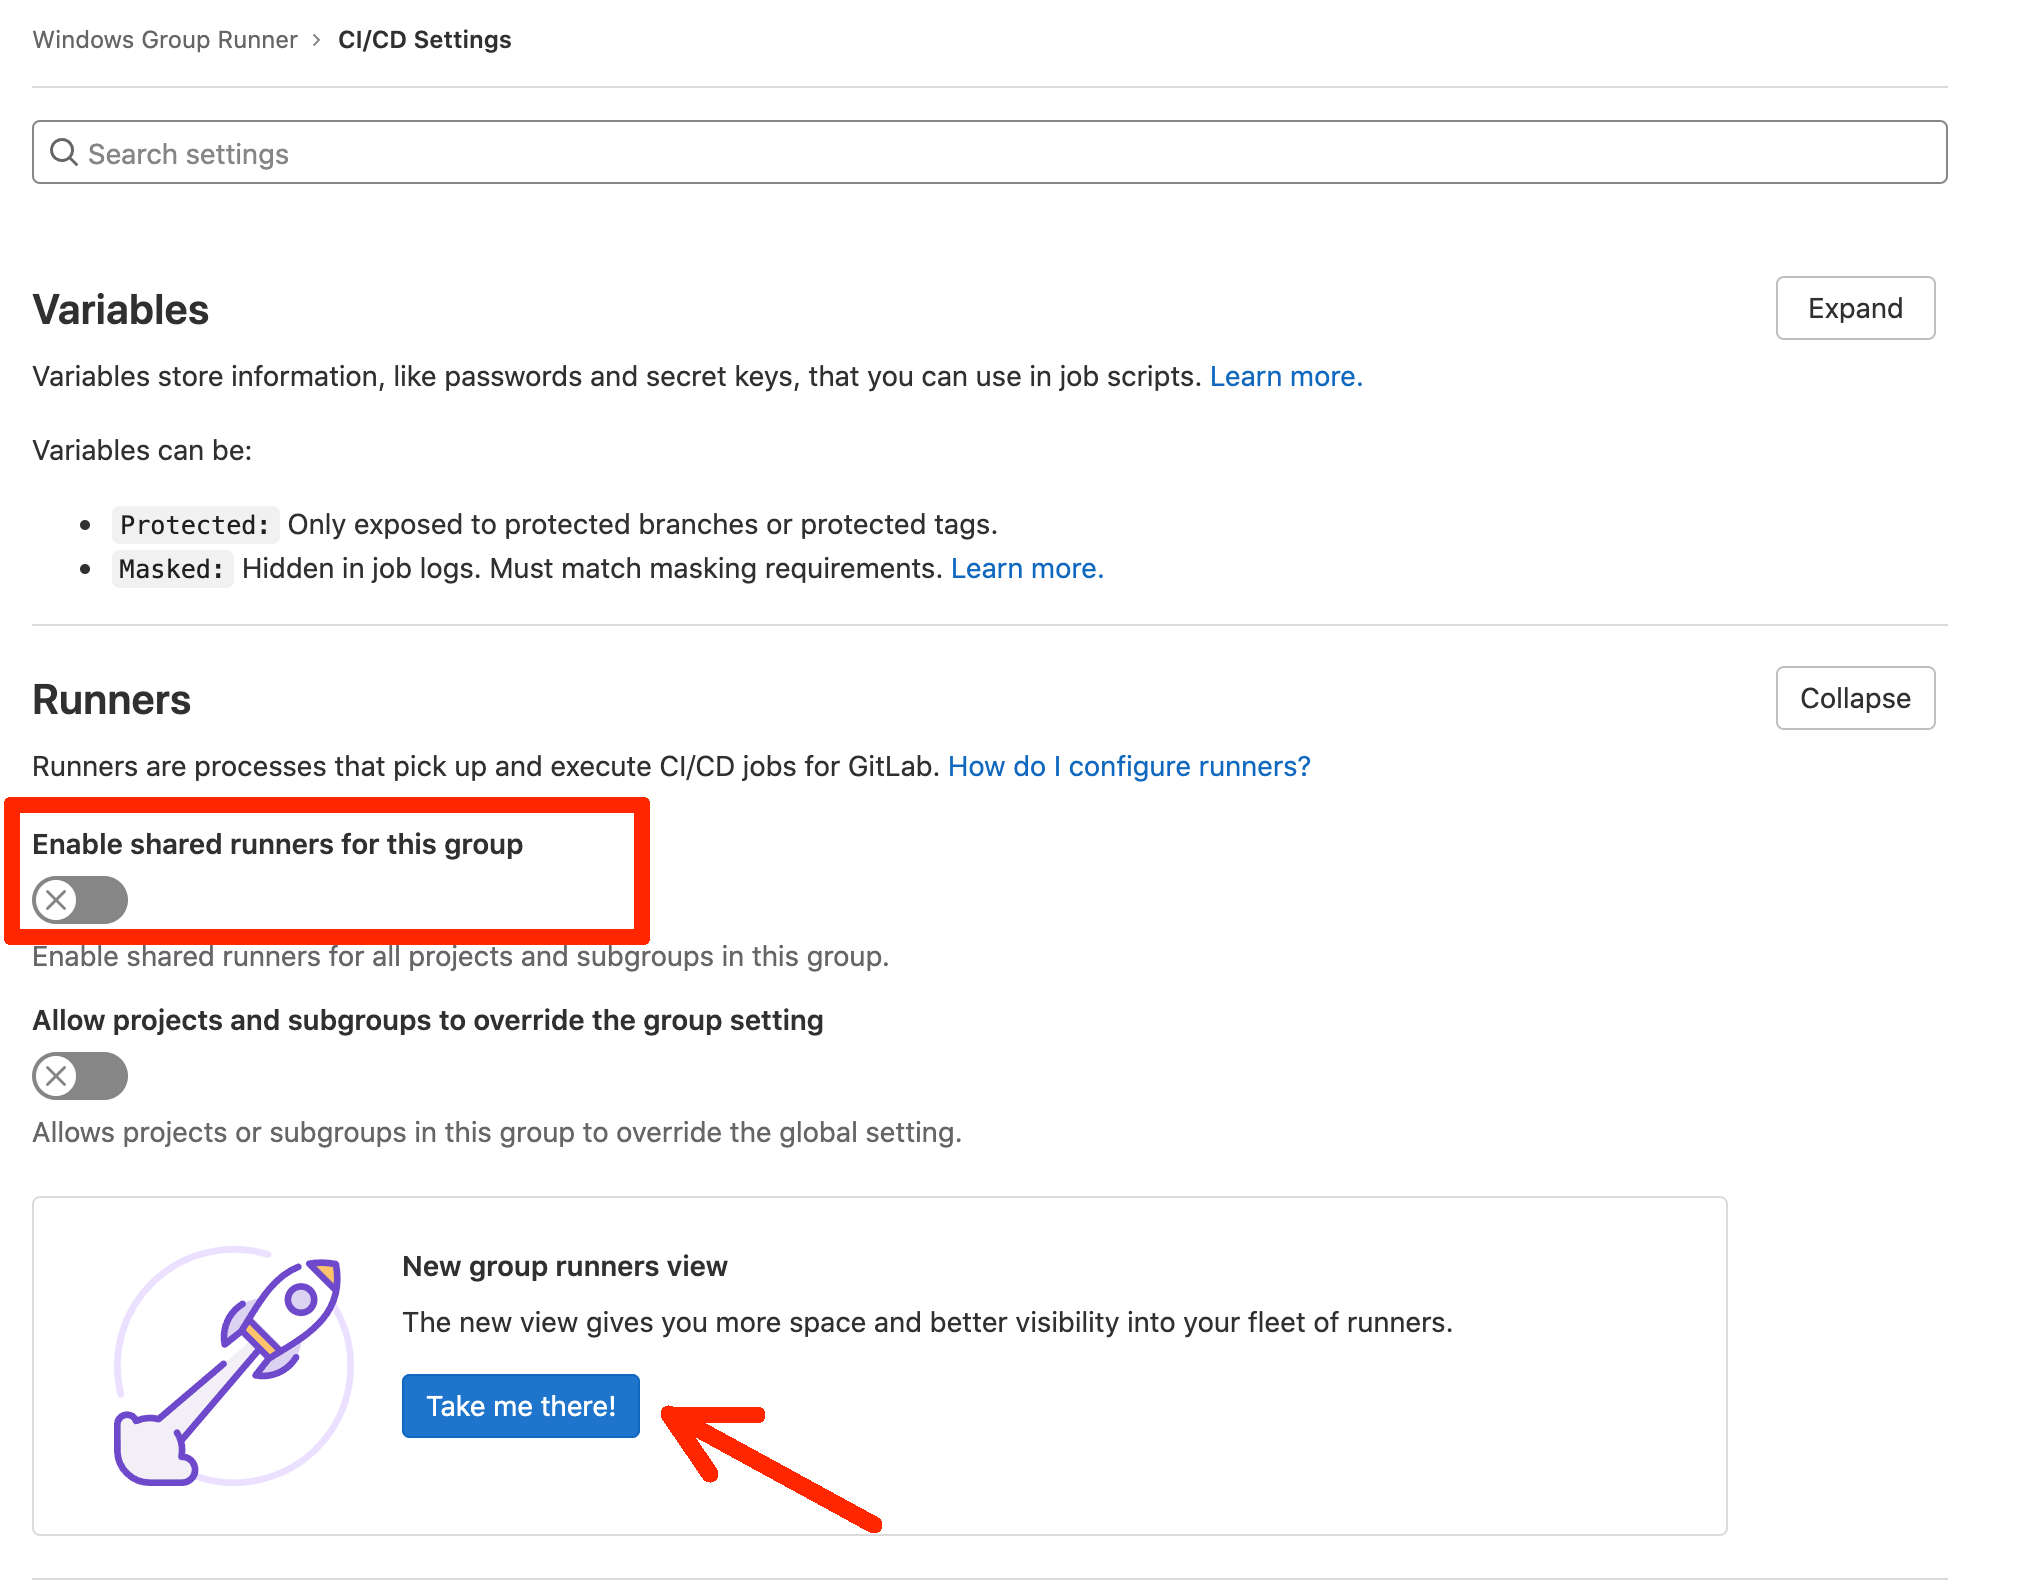Toggle Enable shared runners for this group
2034x1580 pixels.
click(x=80, y=900)
